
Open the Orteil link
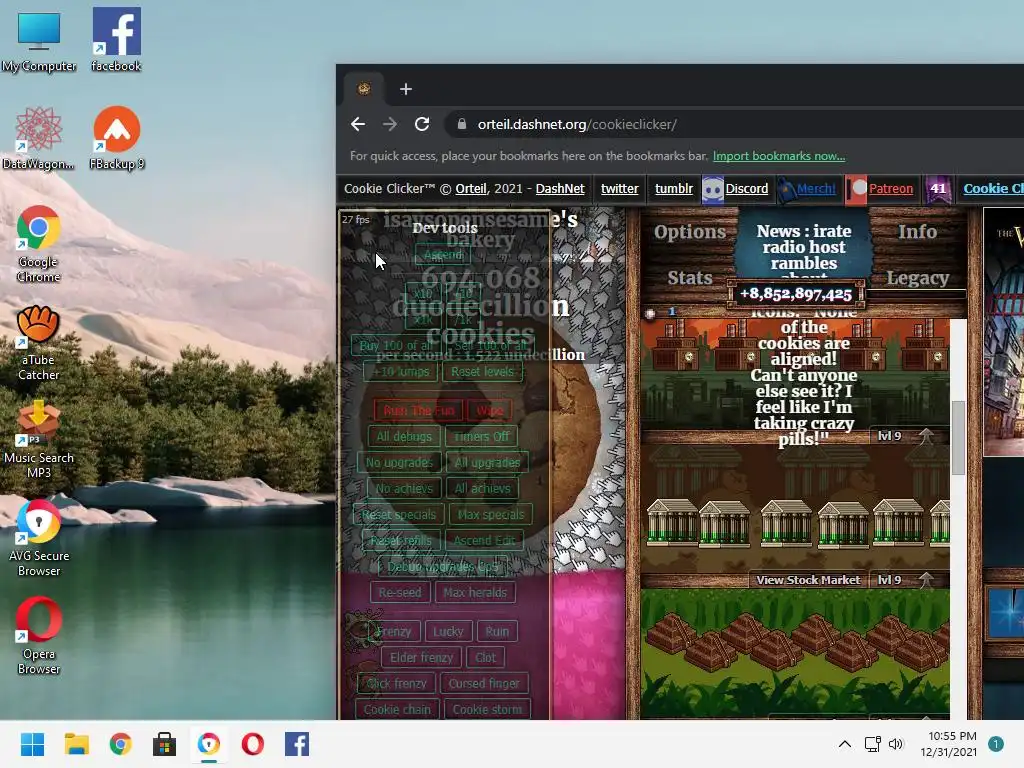471,189
